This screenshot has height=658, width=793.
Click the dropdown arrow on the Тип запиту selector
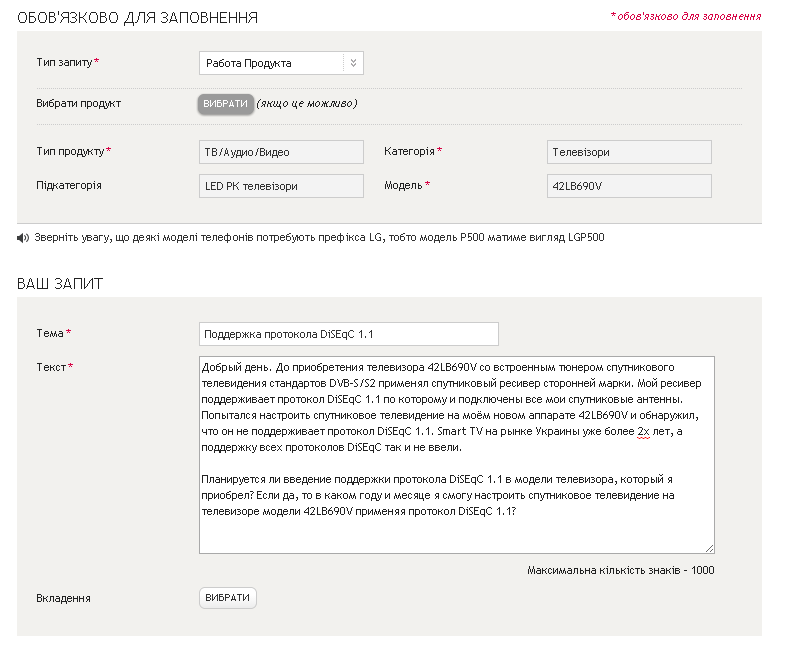[x=352, y=63]
